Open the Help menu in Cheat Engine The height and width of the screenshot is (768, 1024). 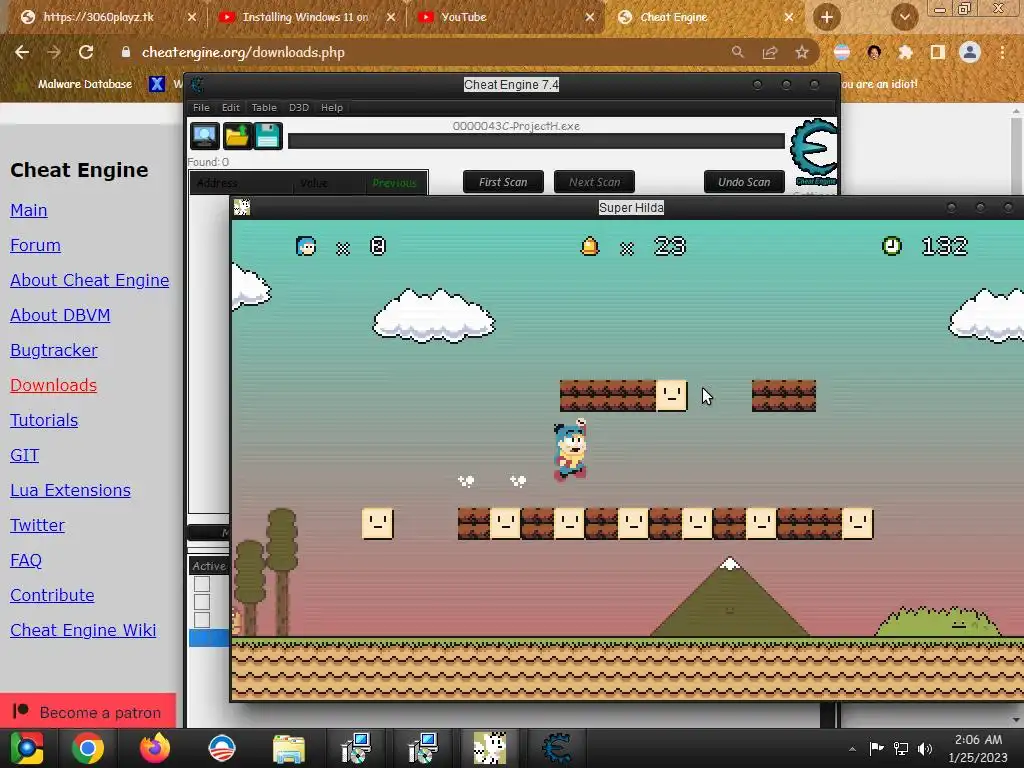click(x=332, y=108)
